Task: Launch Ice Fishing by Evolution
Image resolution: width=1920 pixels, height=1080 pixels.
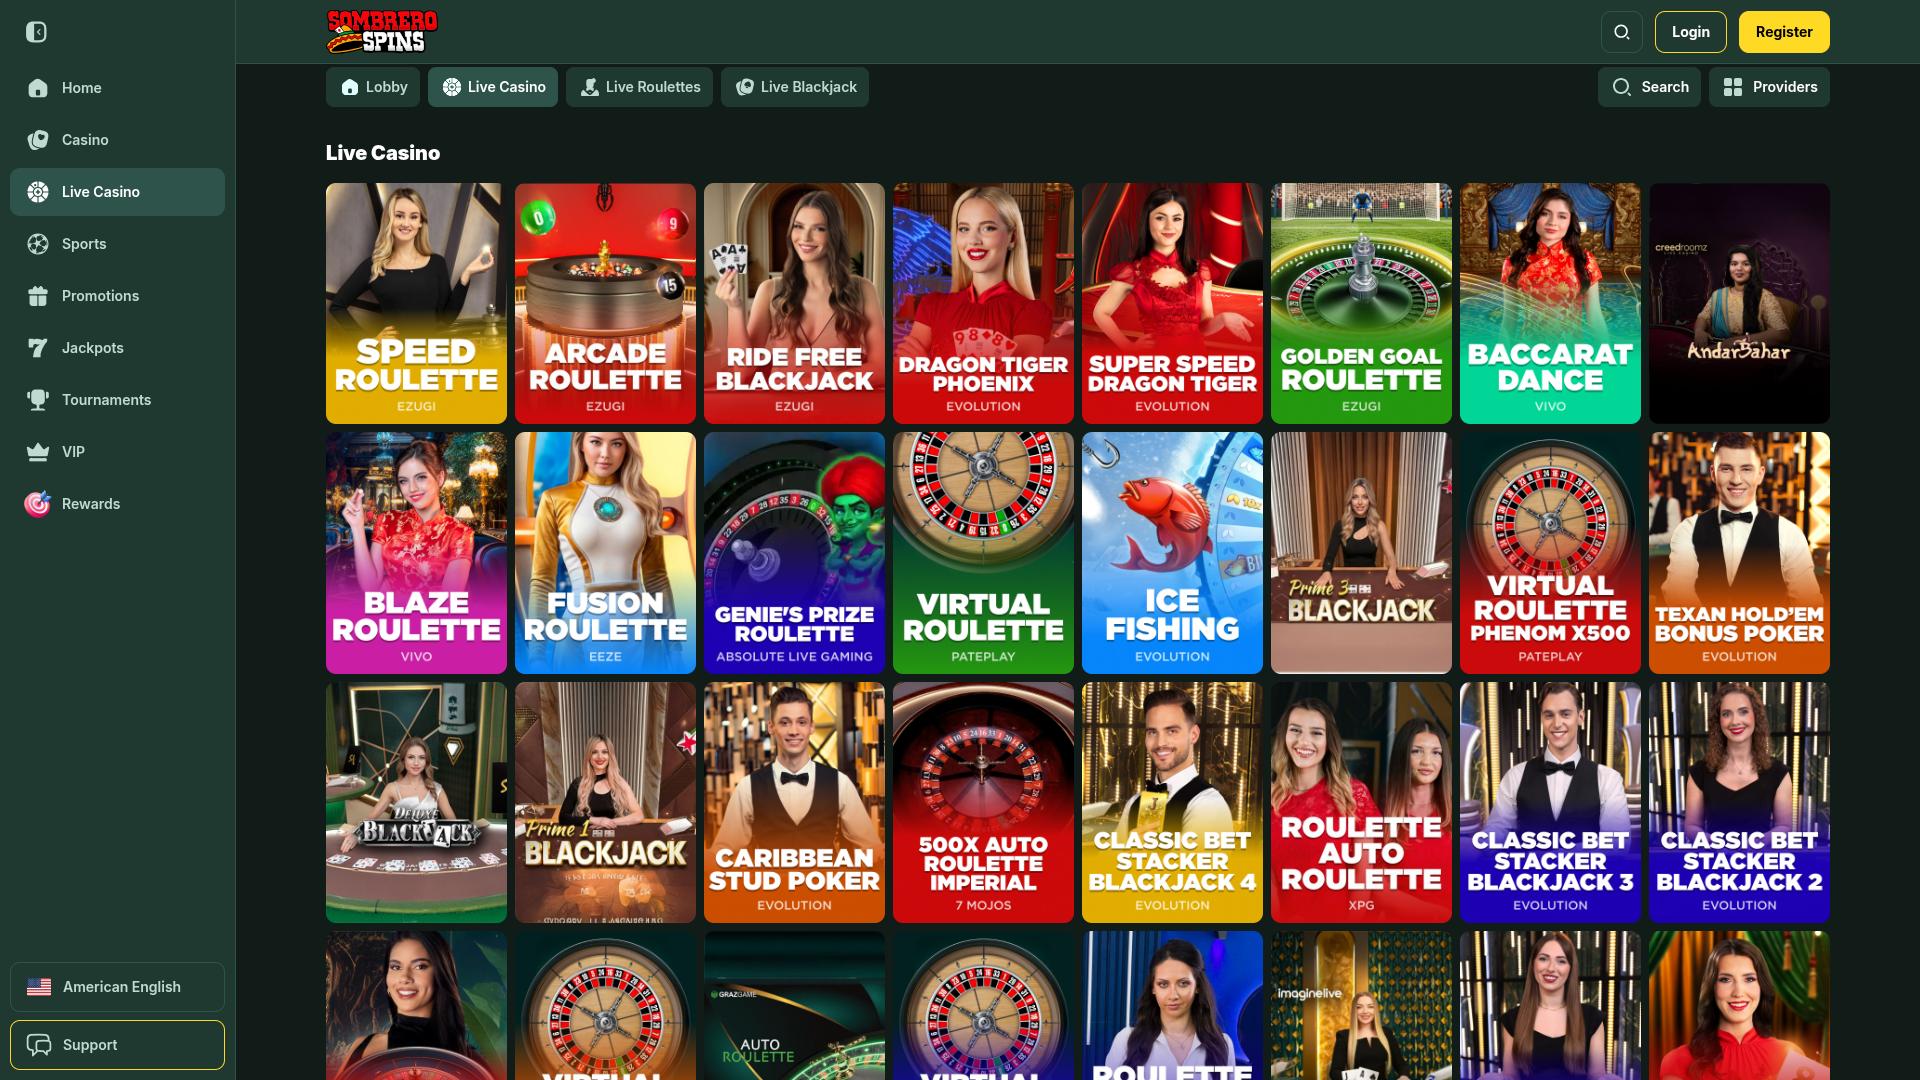Action: coord(1172,553)
